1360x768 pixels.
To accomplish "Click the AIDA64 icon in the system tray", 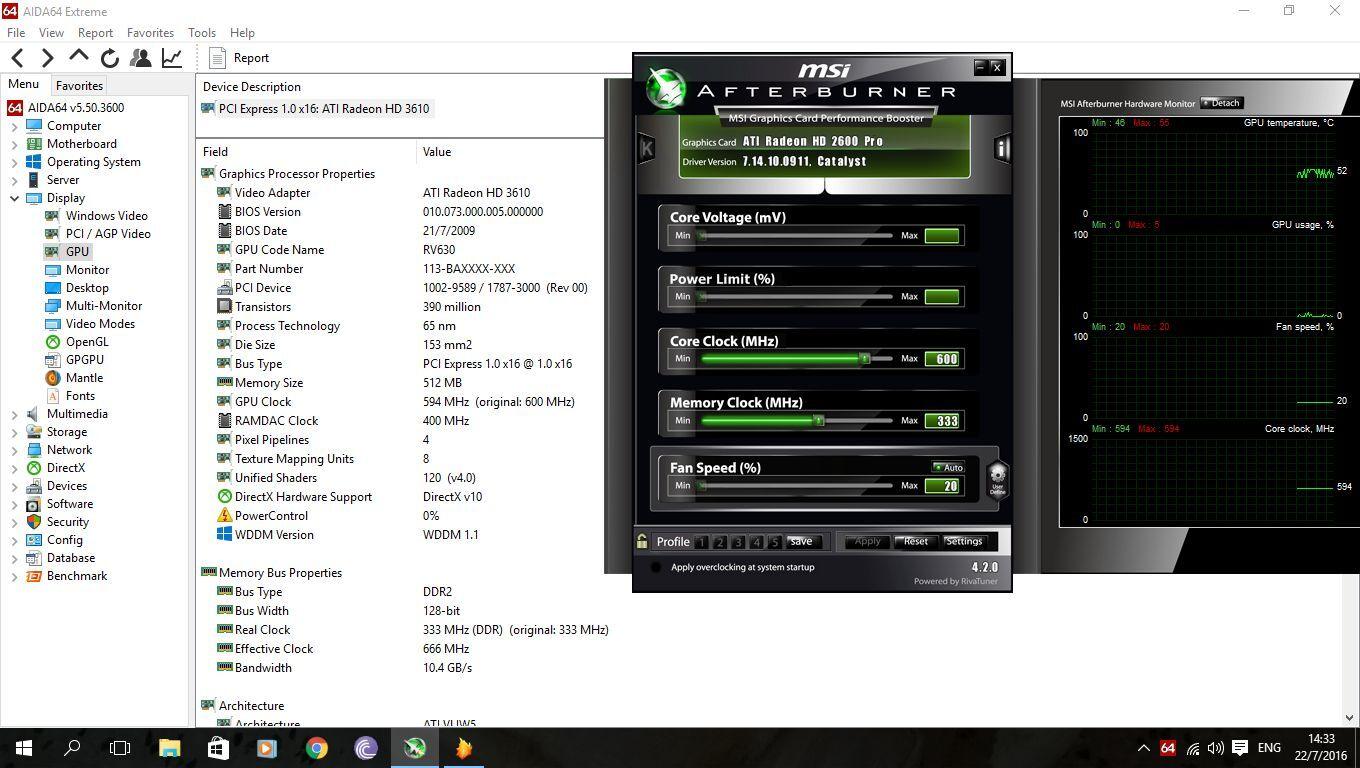I will (1168, 747).
